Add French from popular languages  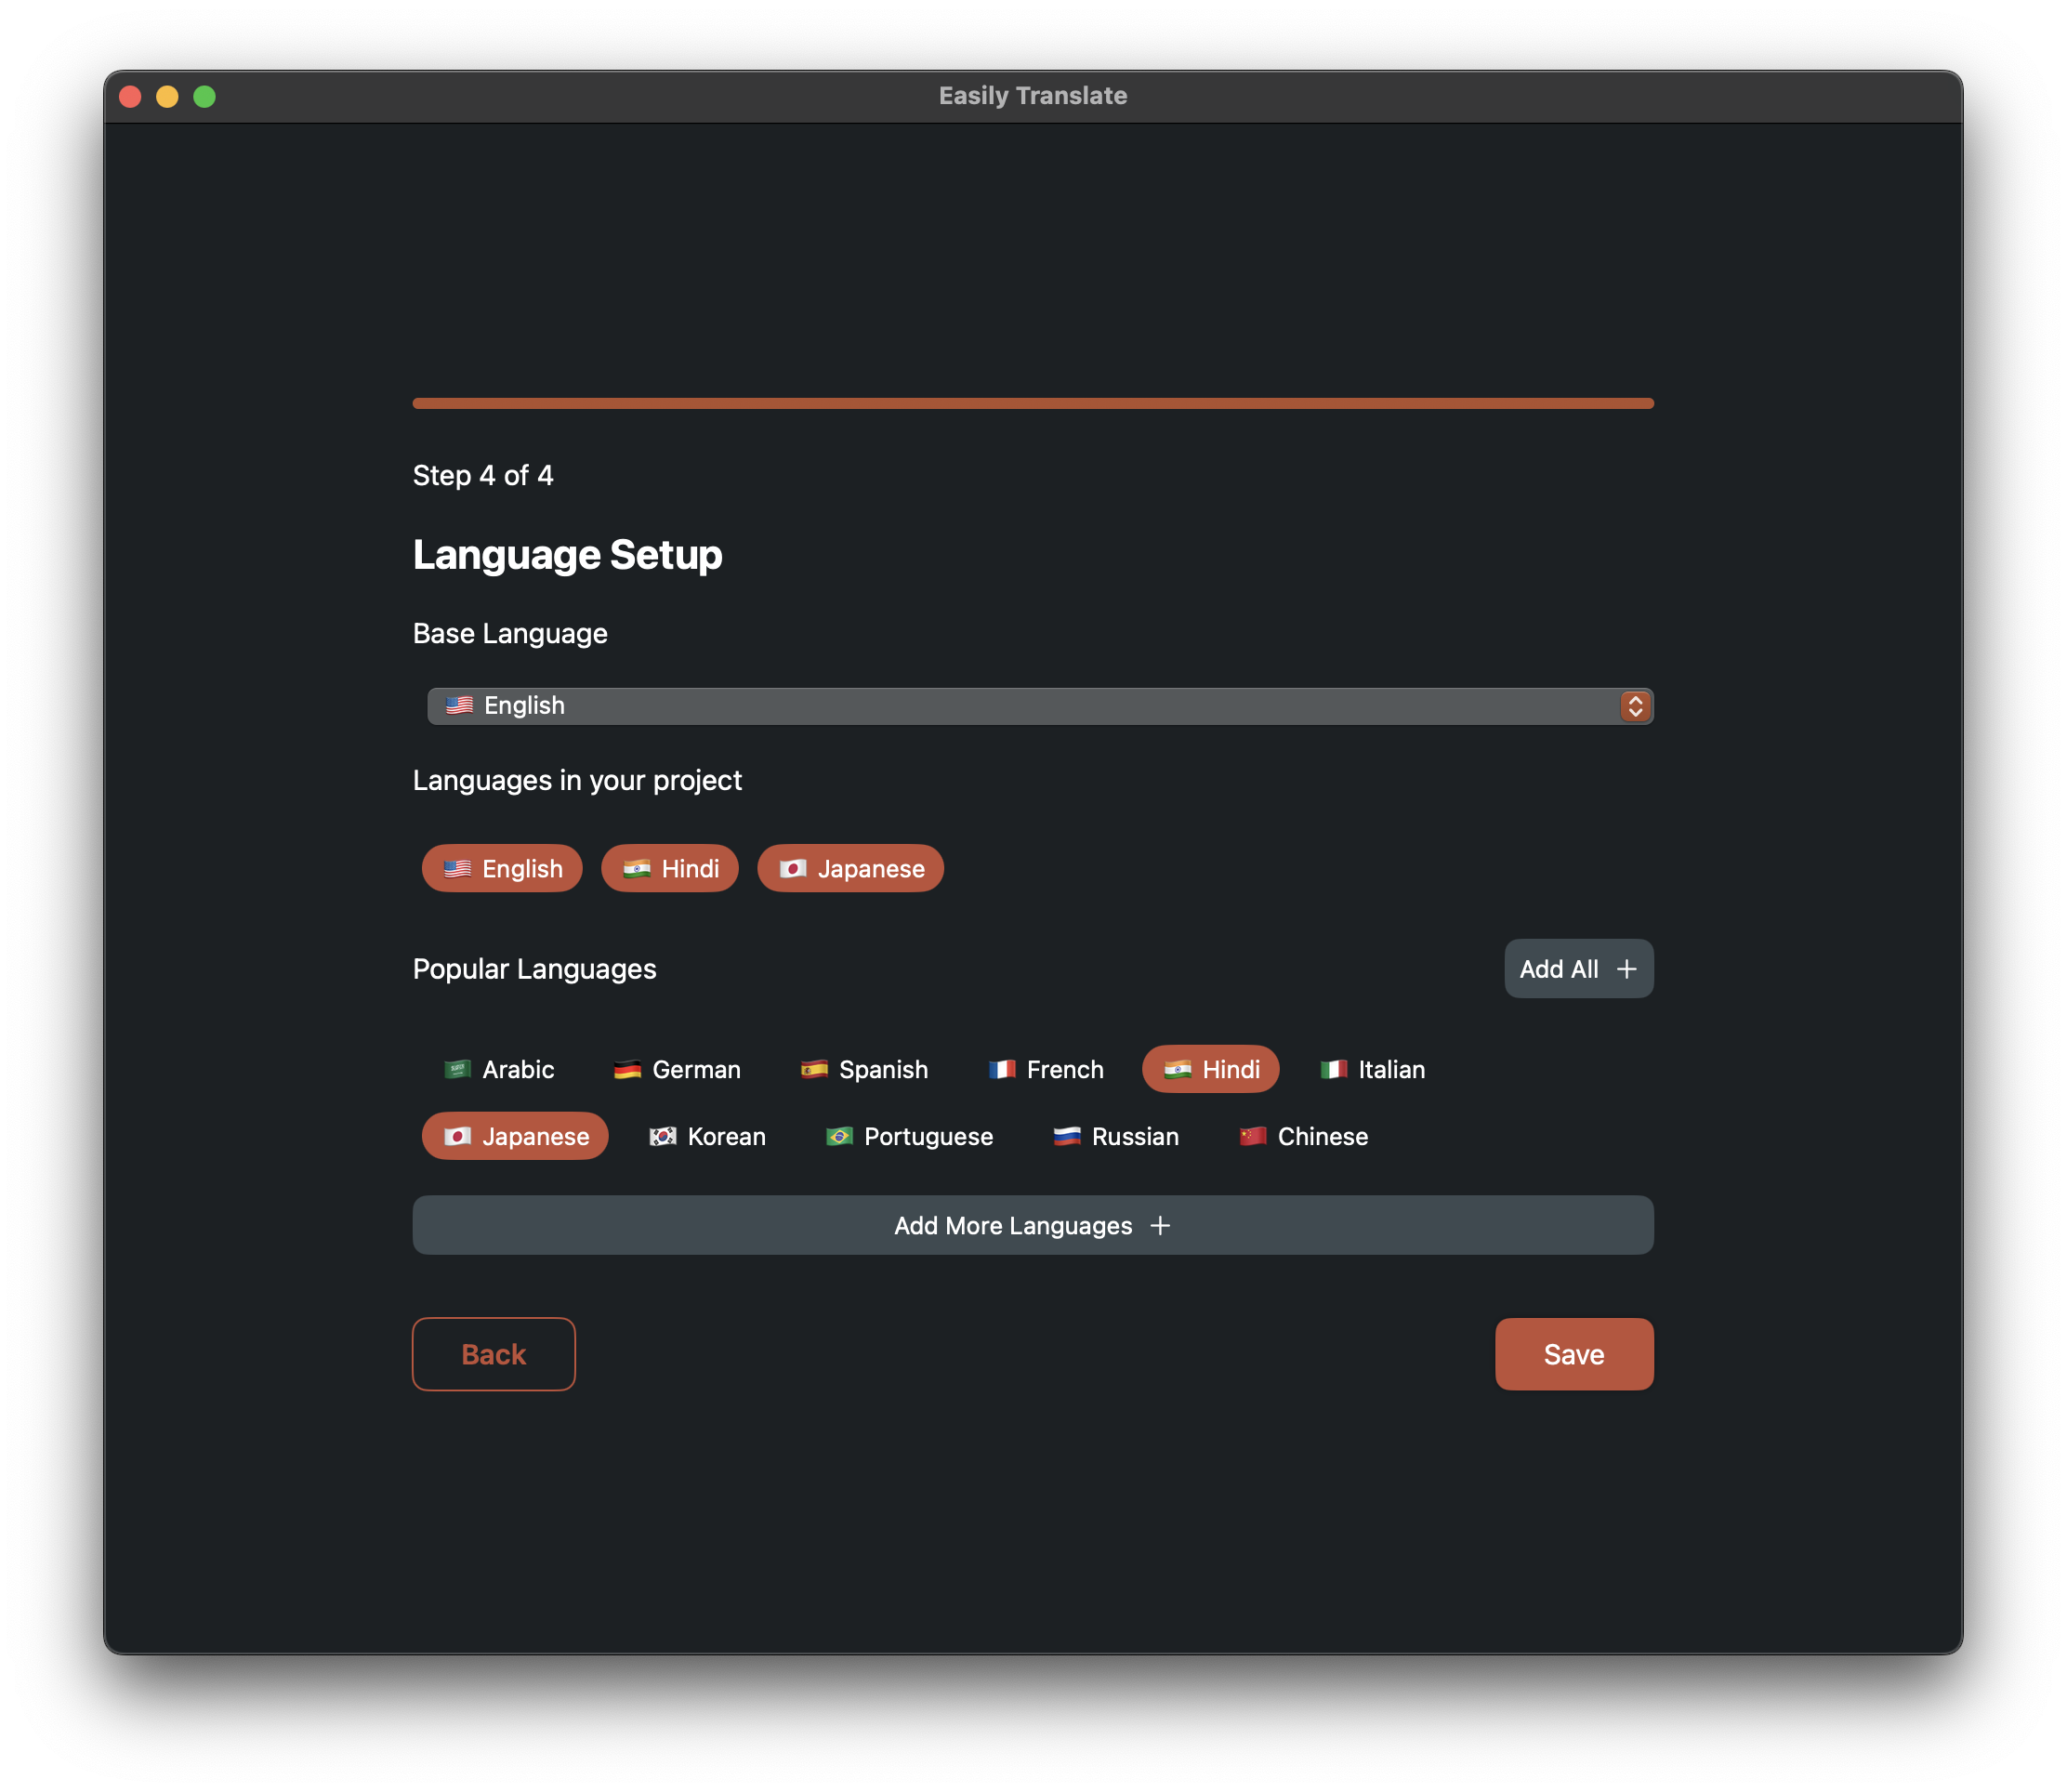point(1045,1069)
